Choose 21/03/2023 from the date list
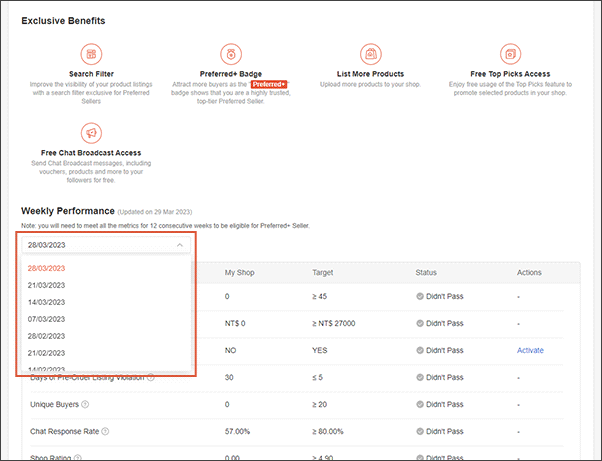The width and height of the screenshot is (602, 461). [x=47, y=285]
